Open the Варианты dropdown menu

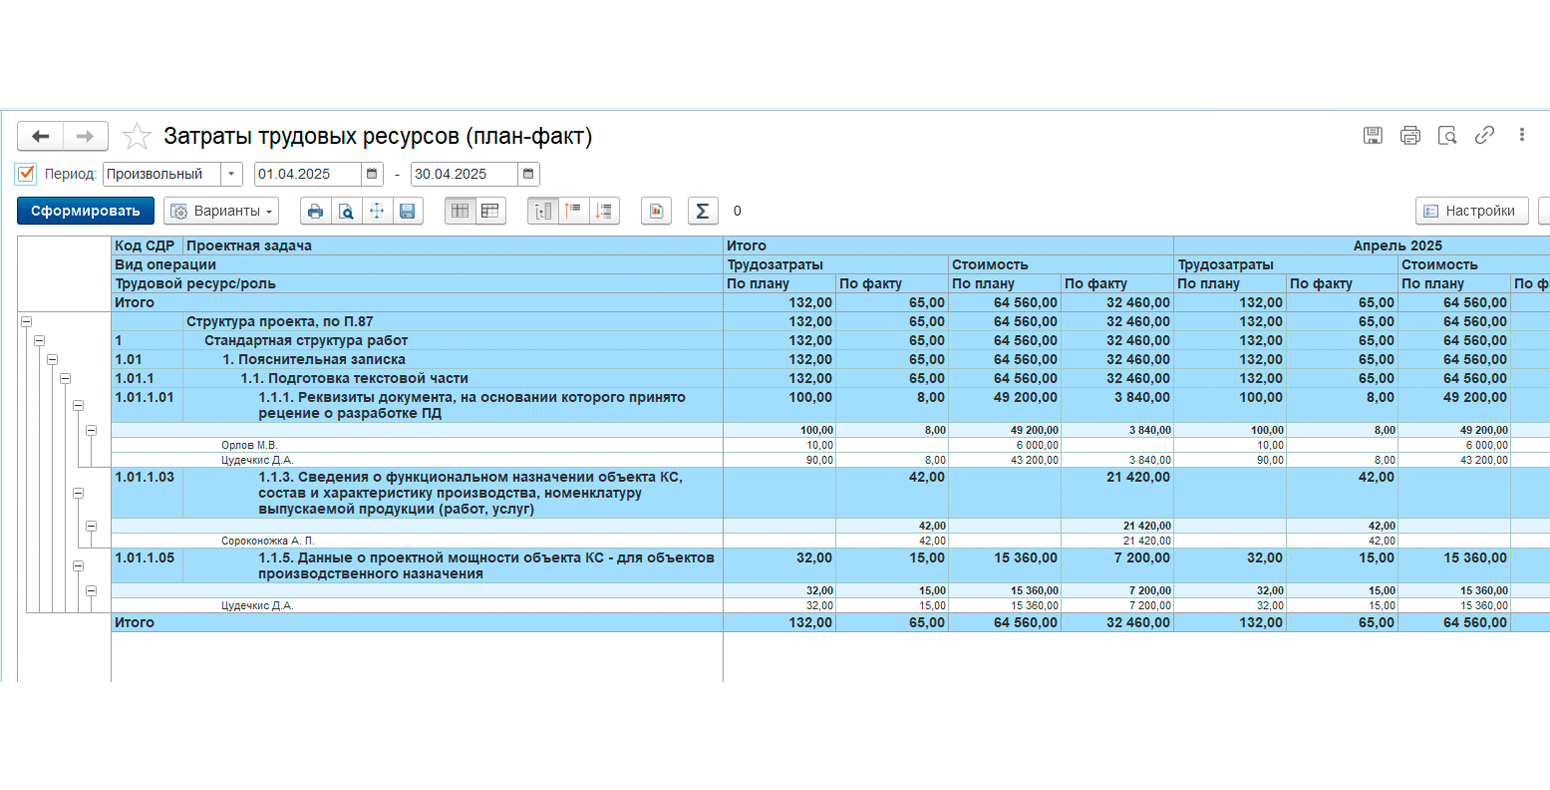[x=221, y=211]
